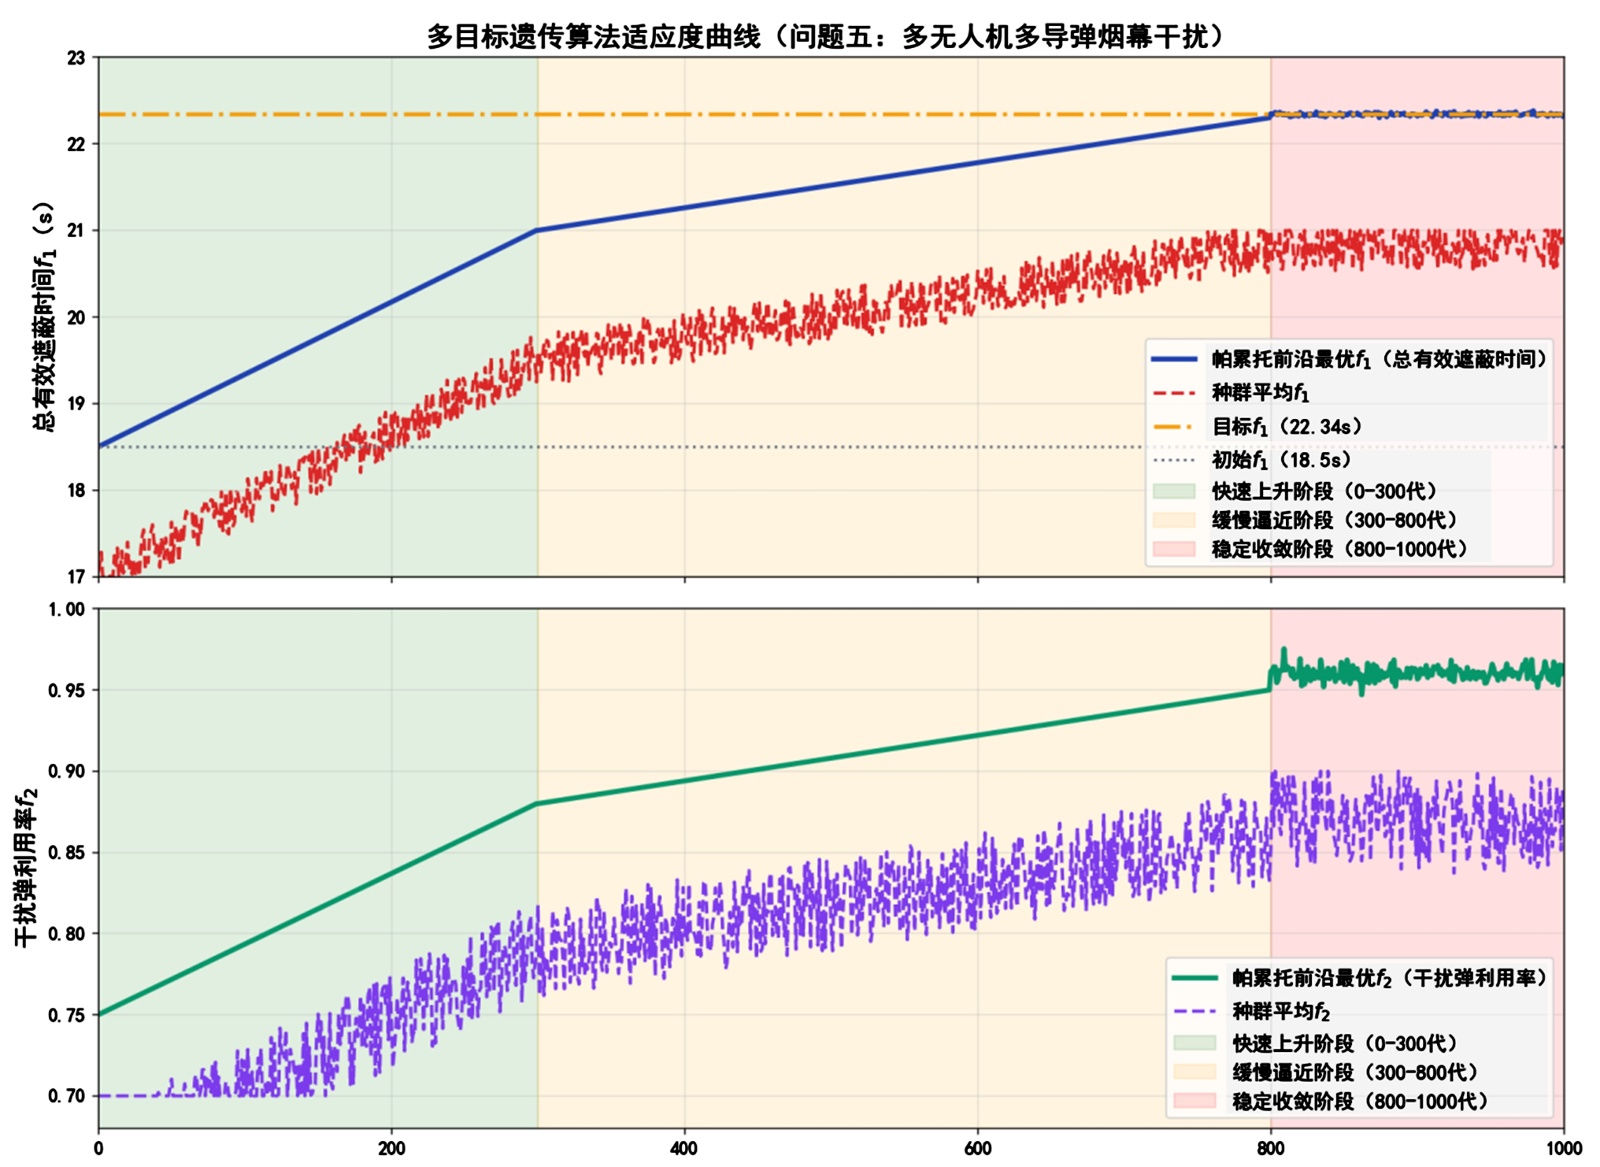Click the chart title about 多目标遗传算法适应度曲线
This screenshot has width=1600, height=1167.
[826, 36]
